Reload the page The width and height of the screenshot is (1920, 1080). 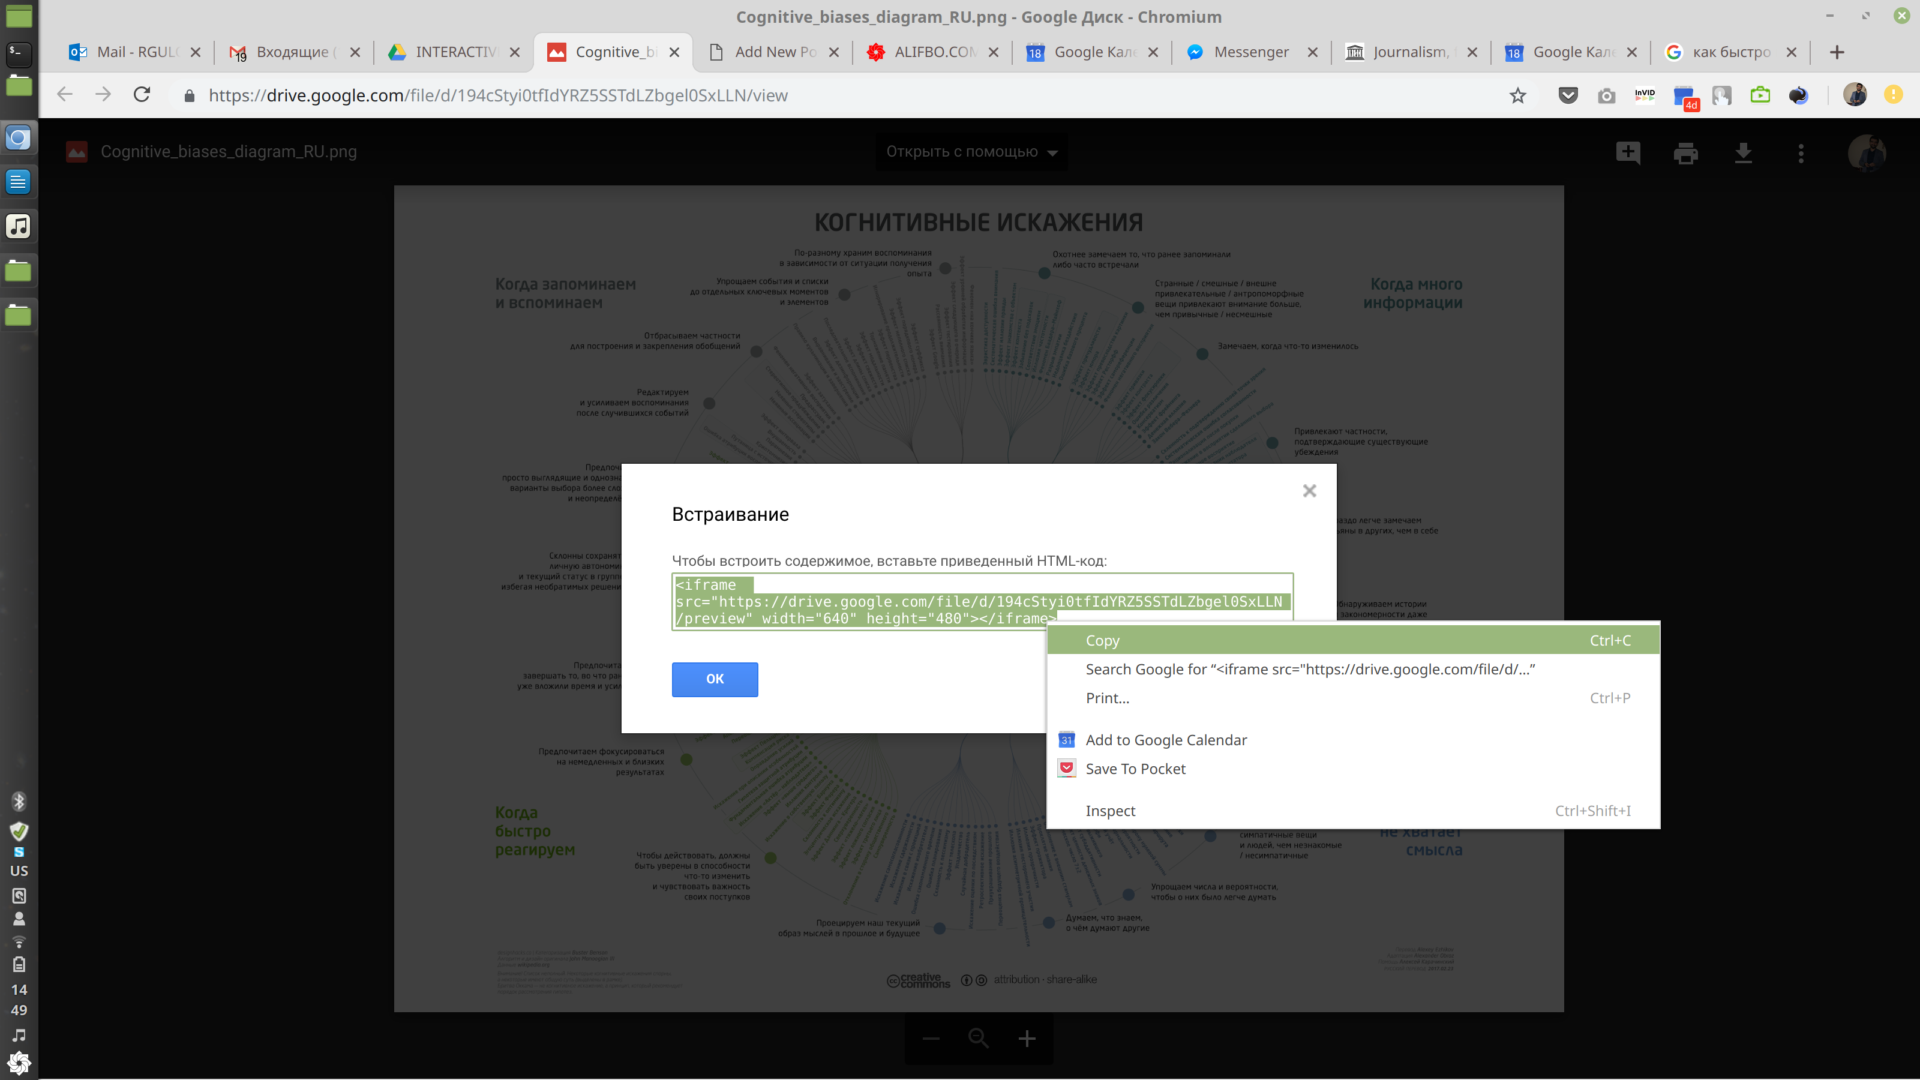(x=142, y=95)
